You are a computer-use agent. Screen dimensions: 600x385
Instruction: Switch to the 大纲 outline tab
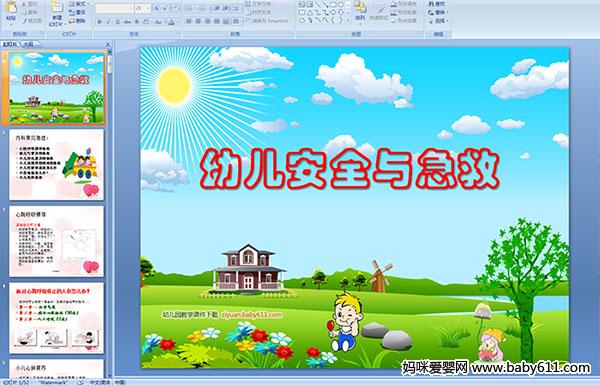click(x=28, y=44)
